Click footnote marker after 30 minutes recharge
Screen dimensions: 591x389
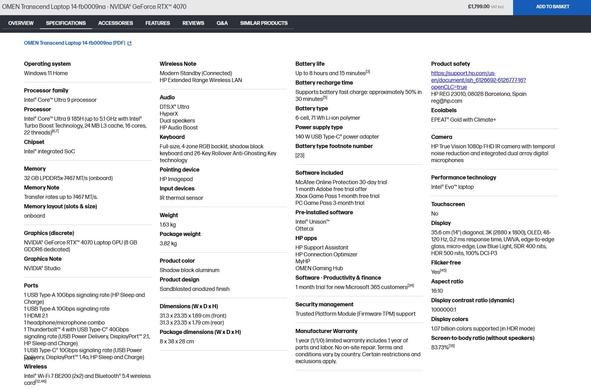point(325,98)
